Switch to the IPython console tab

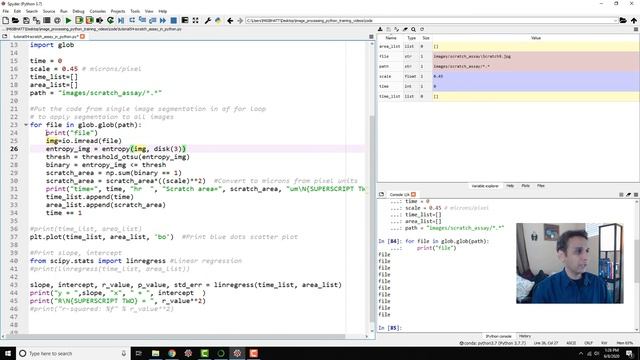tap(498, 336)
